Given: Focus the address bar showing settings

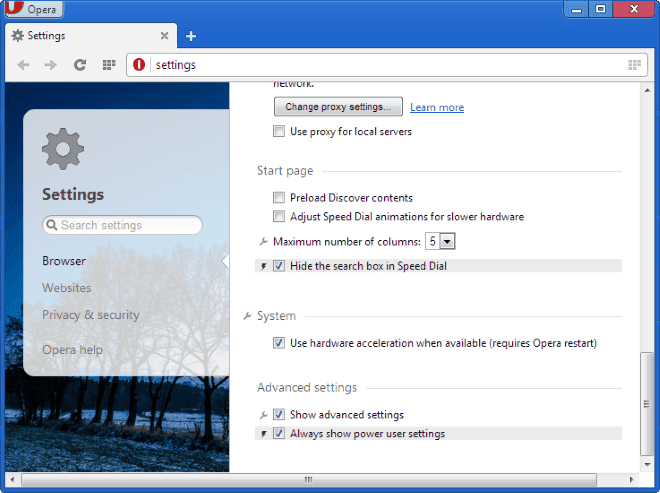Looking at the screenshot, I should pyautogui.click(x=387, y=65).
